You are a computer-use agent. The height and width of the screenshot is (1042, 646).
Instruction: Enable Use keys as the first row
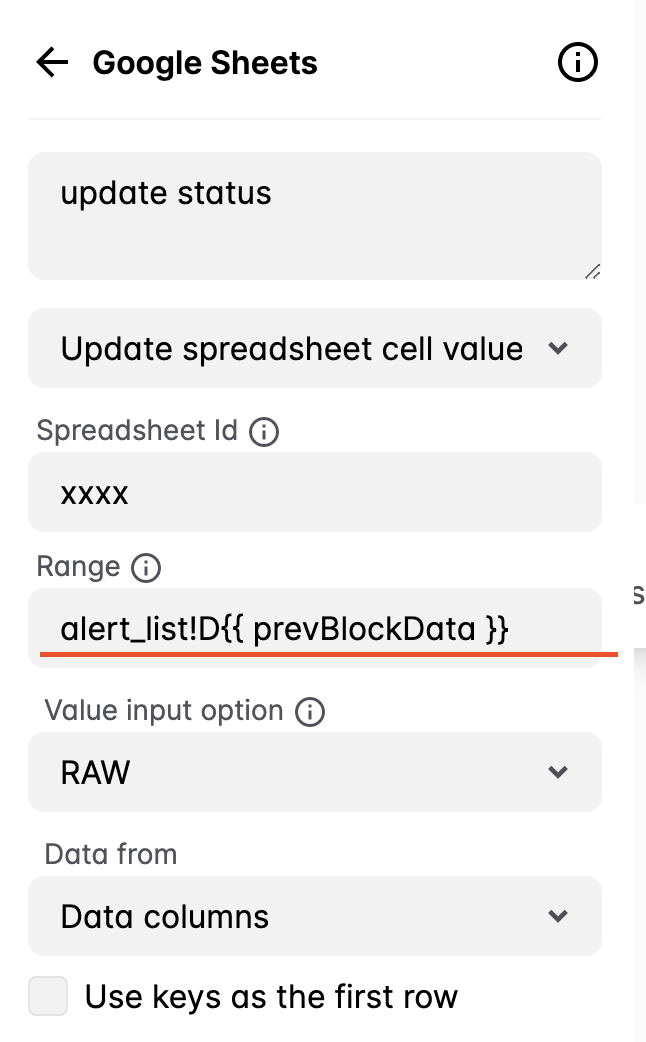(48, 996)
